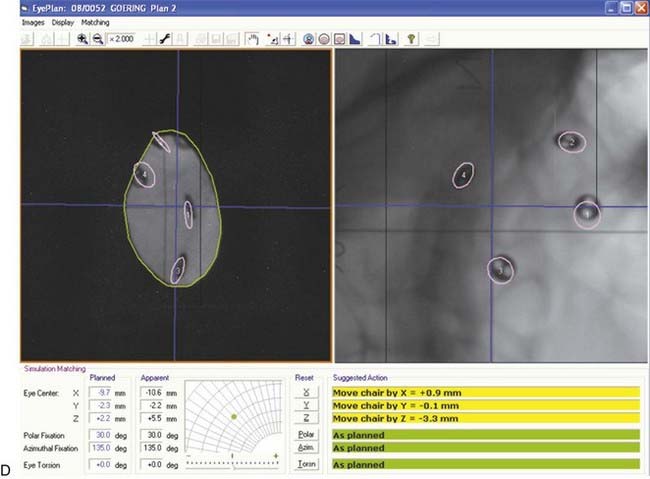Open the Display menu
Viewport: 650px width, 479px height.
coord(63,21)
